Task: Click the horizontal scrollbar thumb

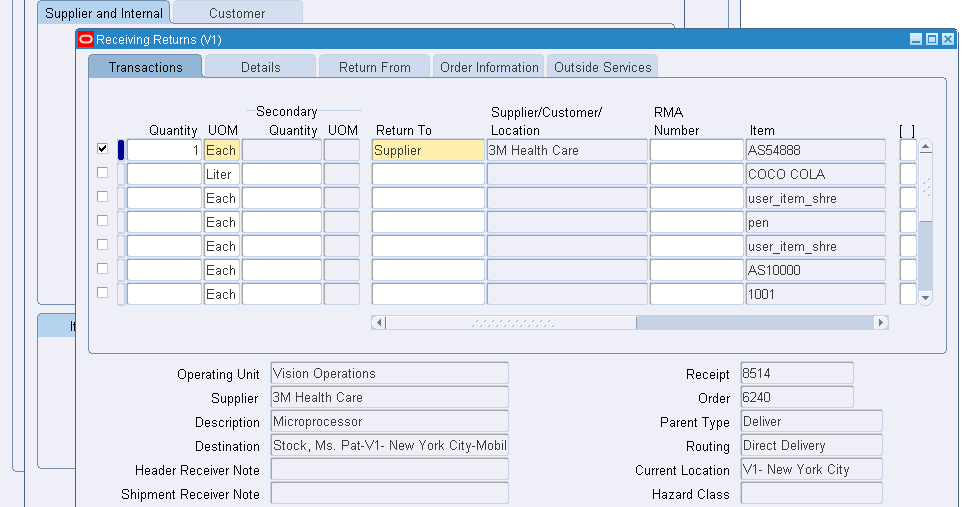Action: (510, 323)
